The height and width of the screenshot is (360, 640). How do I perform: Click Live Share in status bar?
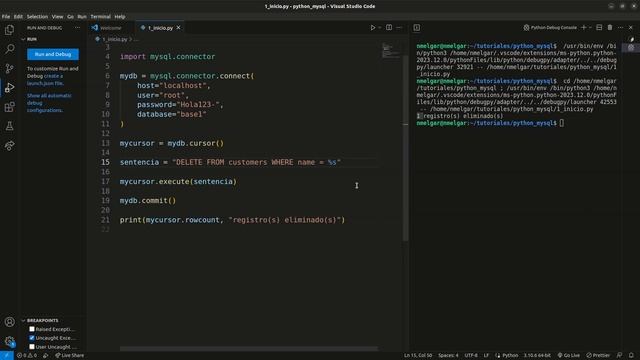(x=70, y=356)
